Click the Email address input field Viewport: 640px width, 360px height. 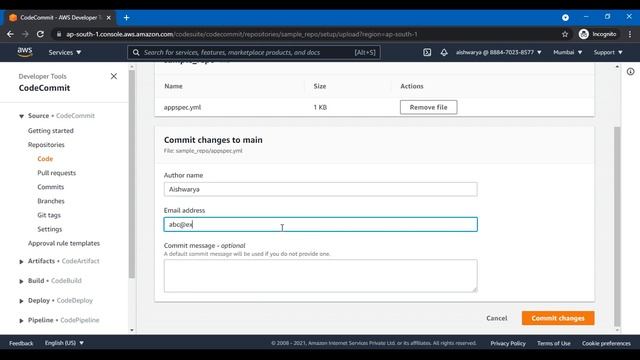(320, 224)
